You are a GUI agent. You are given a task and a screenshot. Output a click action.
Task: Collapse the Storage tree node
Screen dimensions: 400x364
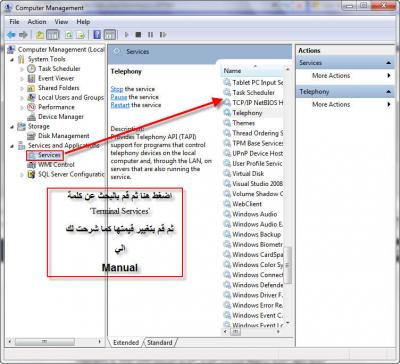12,127
